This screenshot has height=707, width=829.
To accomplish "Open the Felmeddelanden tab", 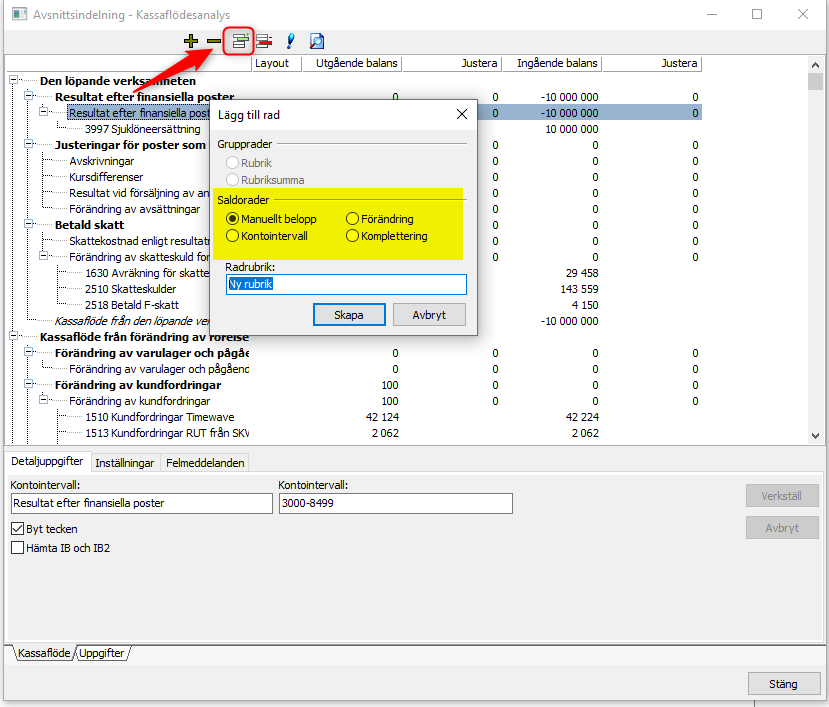I will 205,463.
